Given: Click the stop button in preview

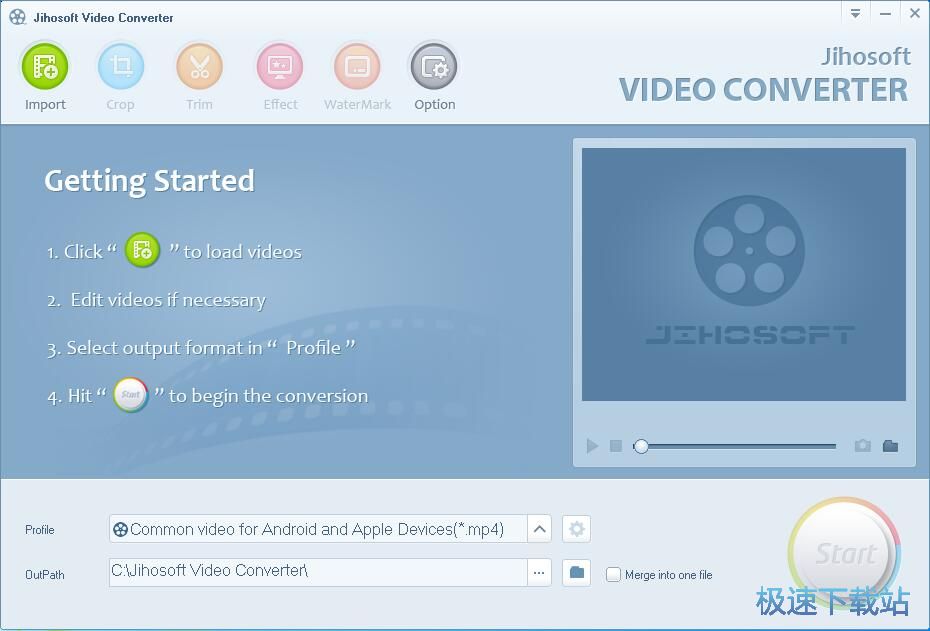Looking at the screenshot, I should [616, 446].
